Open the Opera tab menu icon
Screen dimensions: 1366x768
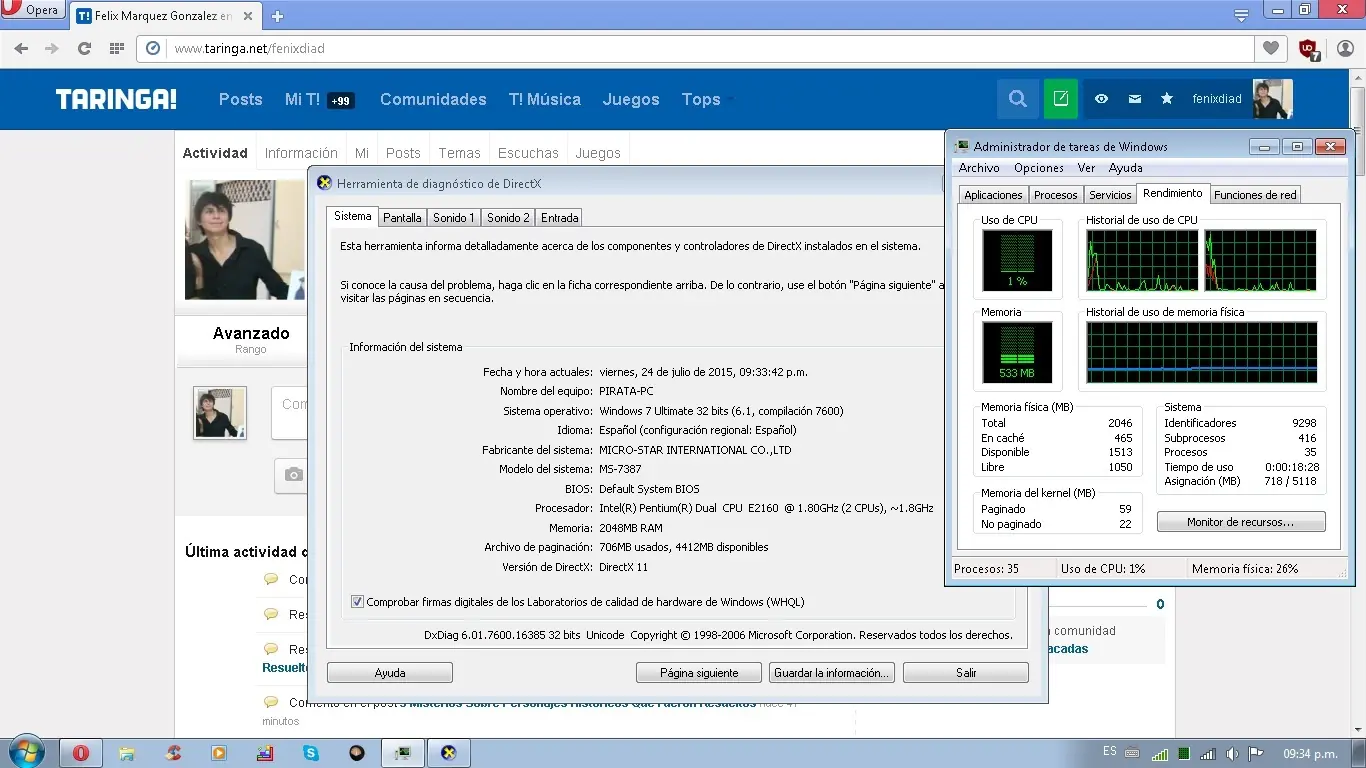point(1241,15)
